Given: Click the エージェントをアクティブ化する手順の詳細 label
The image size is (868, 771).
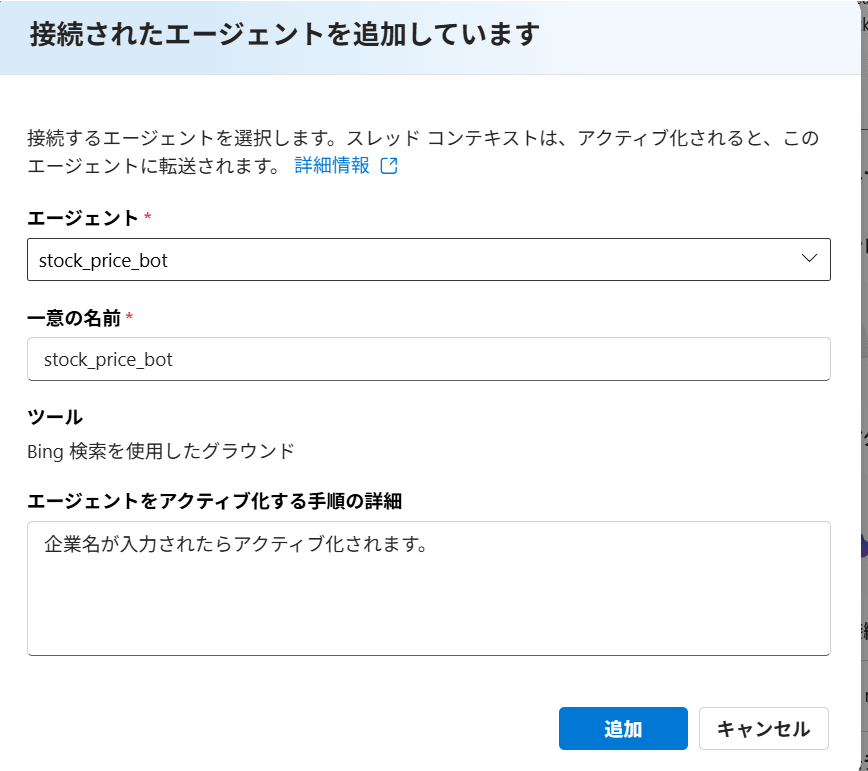Looking at the screenshot, I should pyautogui.click(x=214, y=501).
